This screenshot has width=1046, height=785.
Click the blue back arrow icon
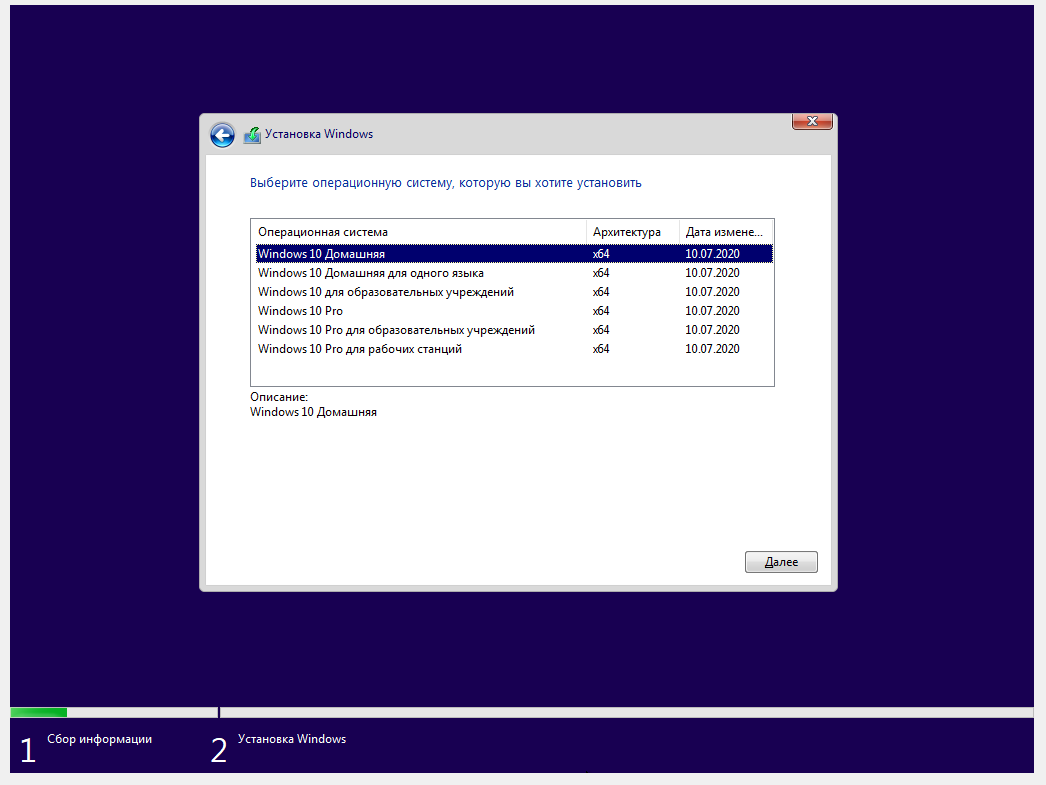(222, 135)
